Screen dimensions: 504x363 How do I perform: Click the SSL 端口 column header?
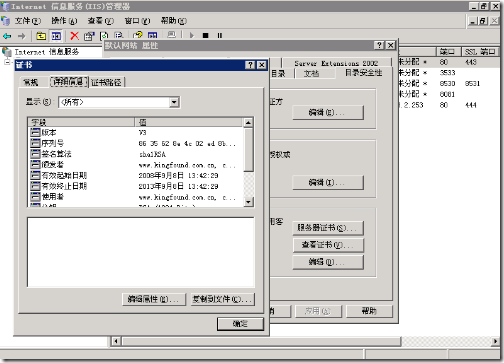(480, 51)
